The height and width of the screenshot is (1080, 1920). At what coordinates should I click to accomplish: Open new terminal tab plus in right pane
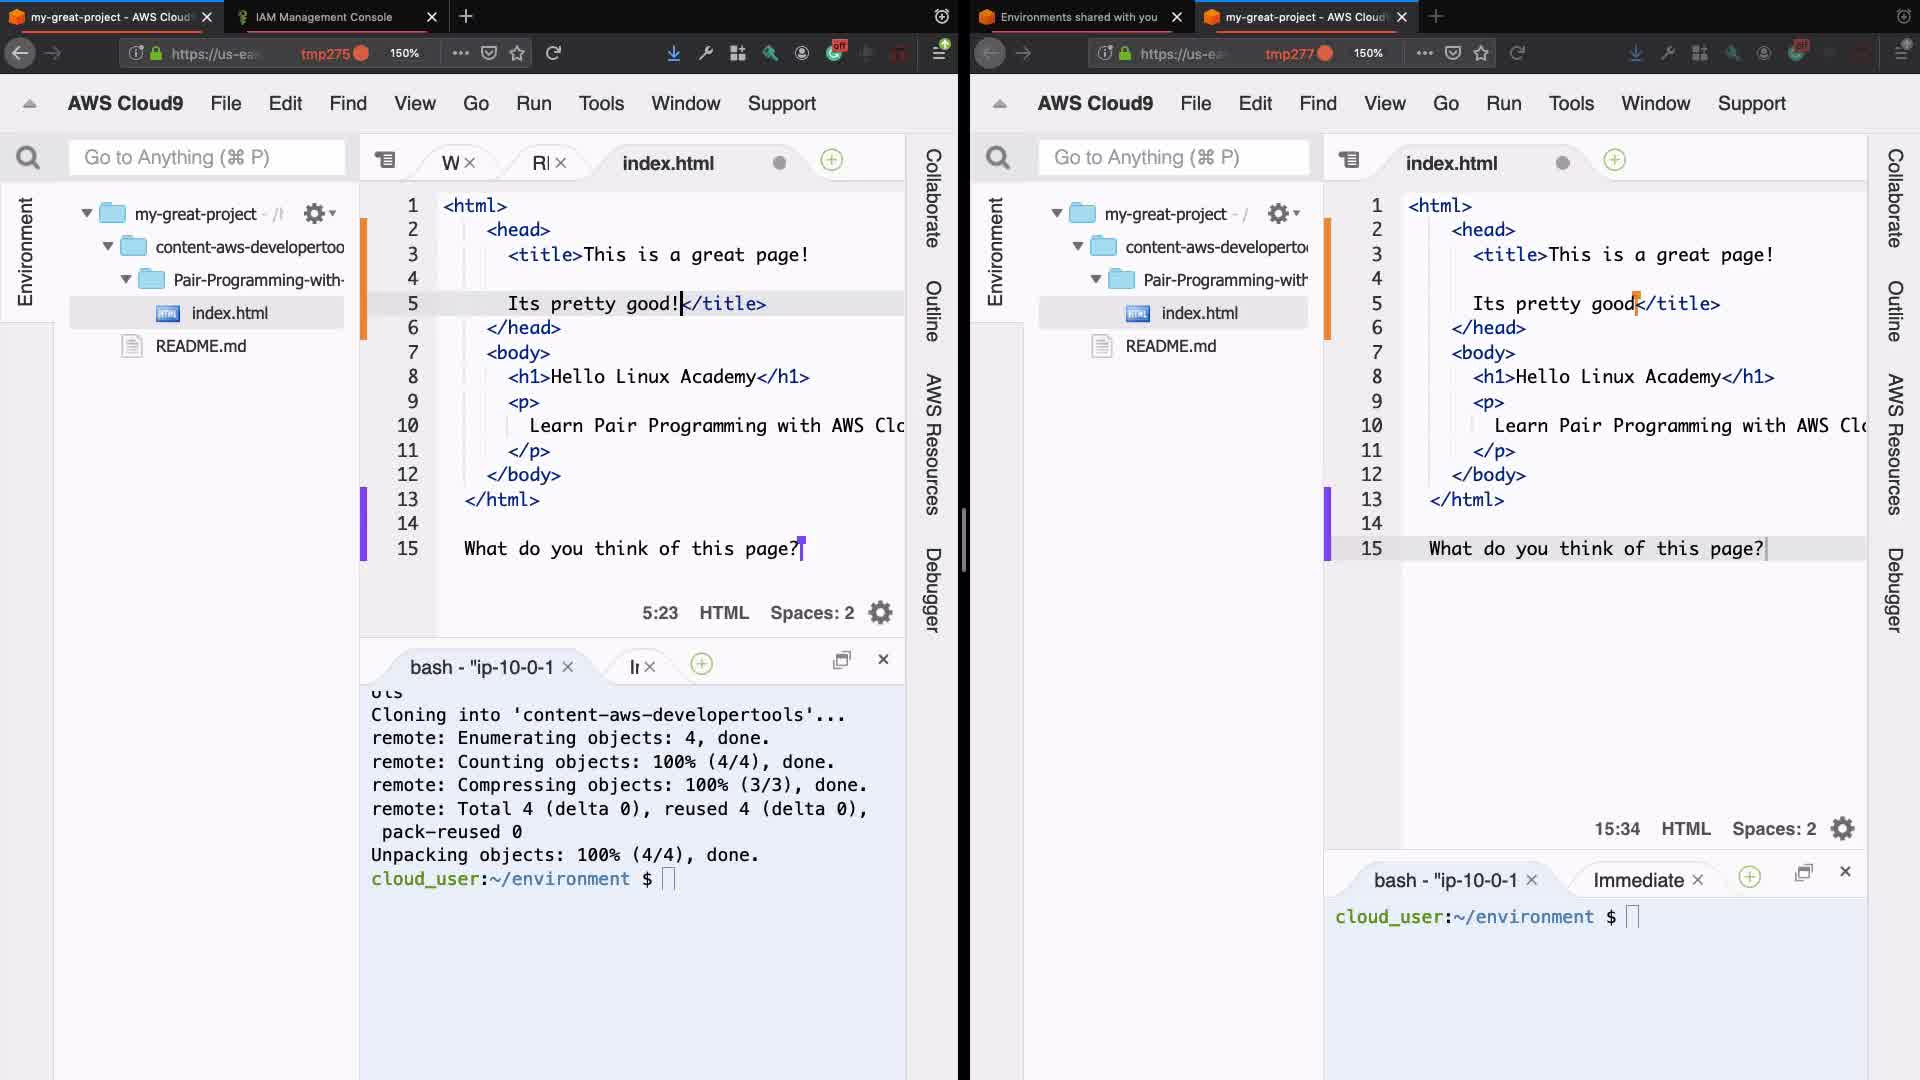(1749, 877)
